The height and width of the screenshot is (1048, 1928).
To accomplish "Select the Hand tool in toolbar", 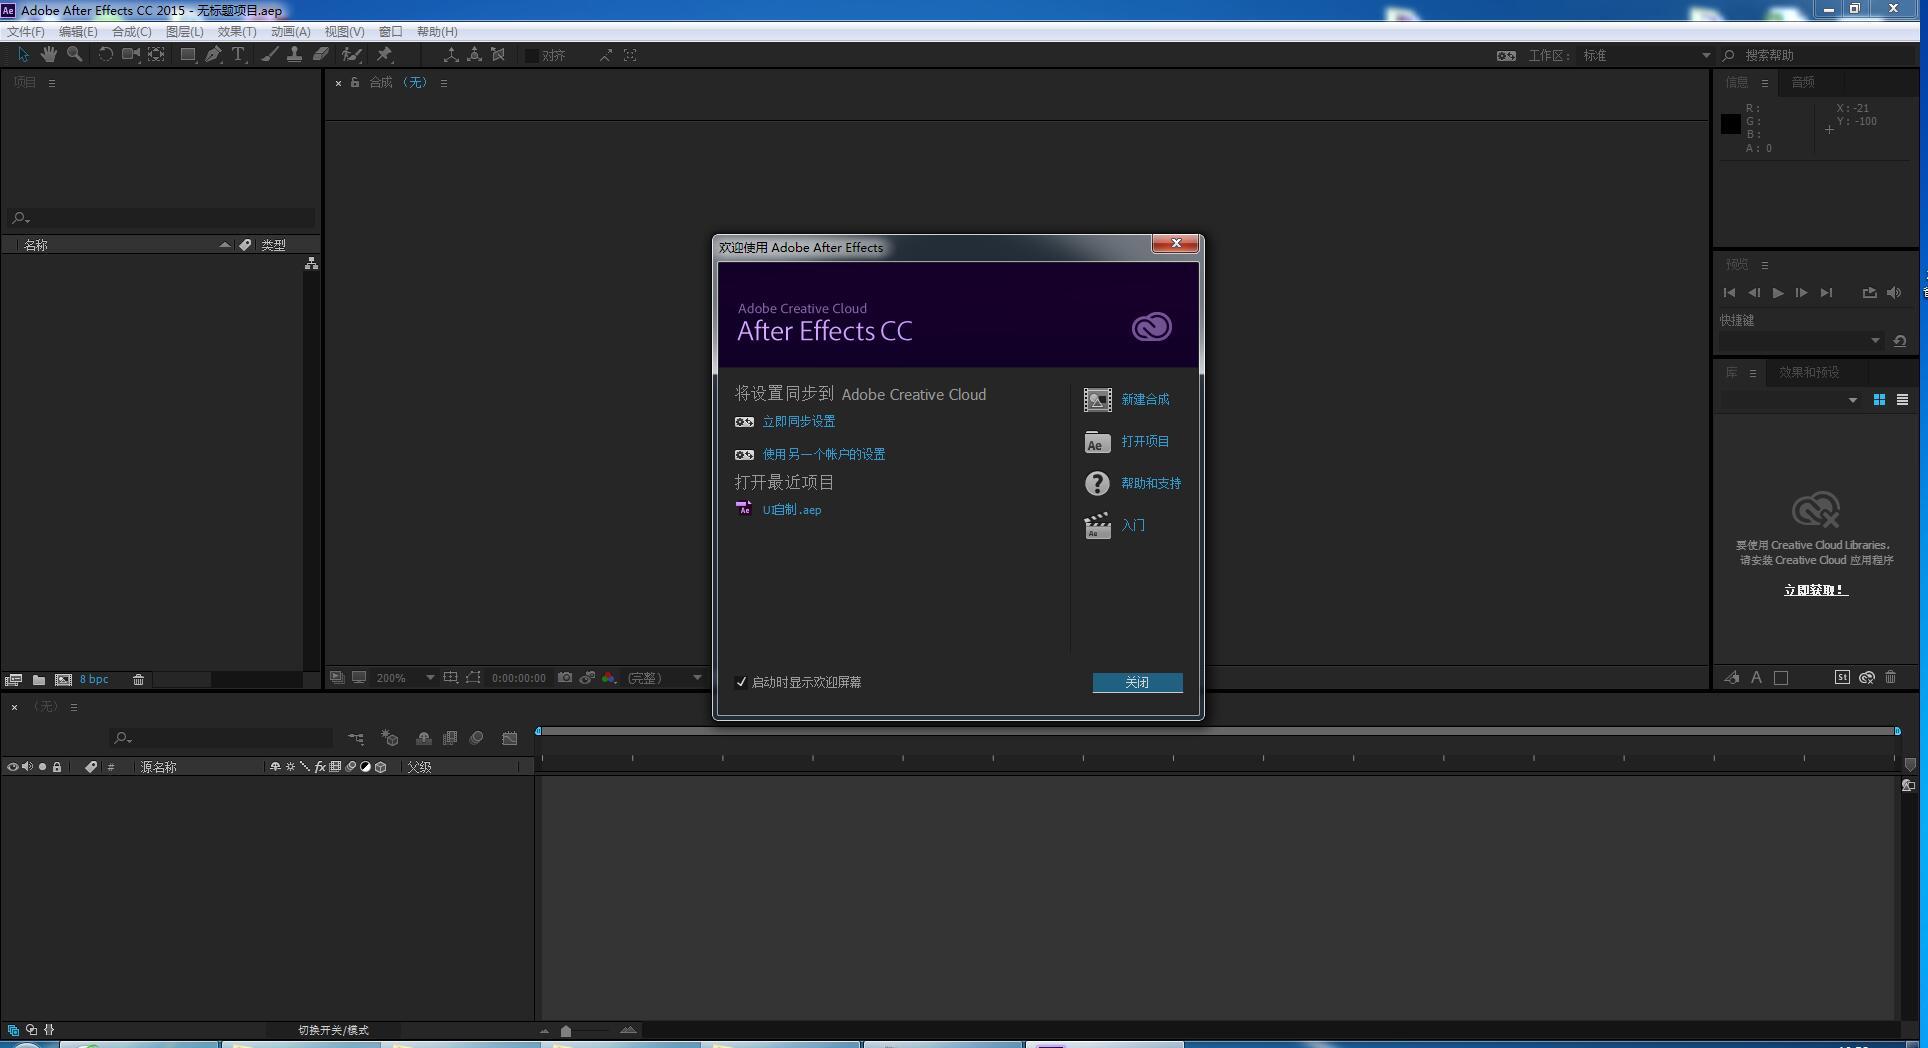I will point(48,55).
